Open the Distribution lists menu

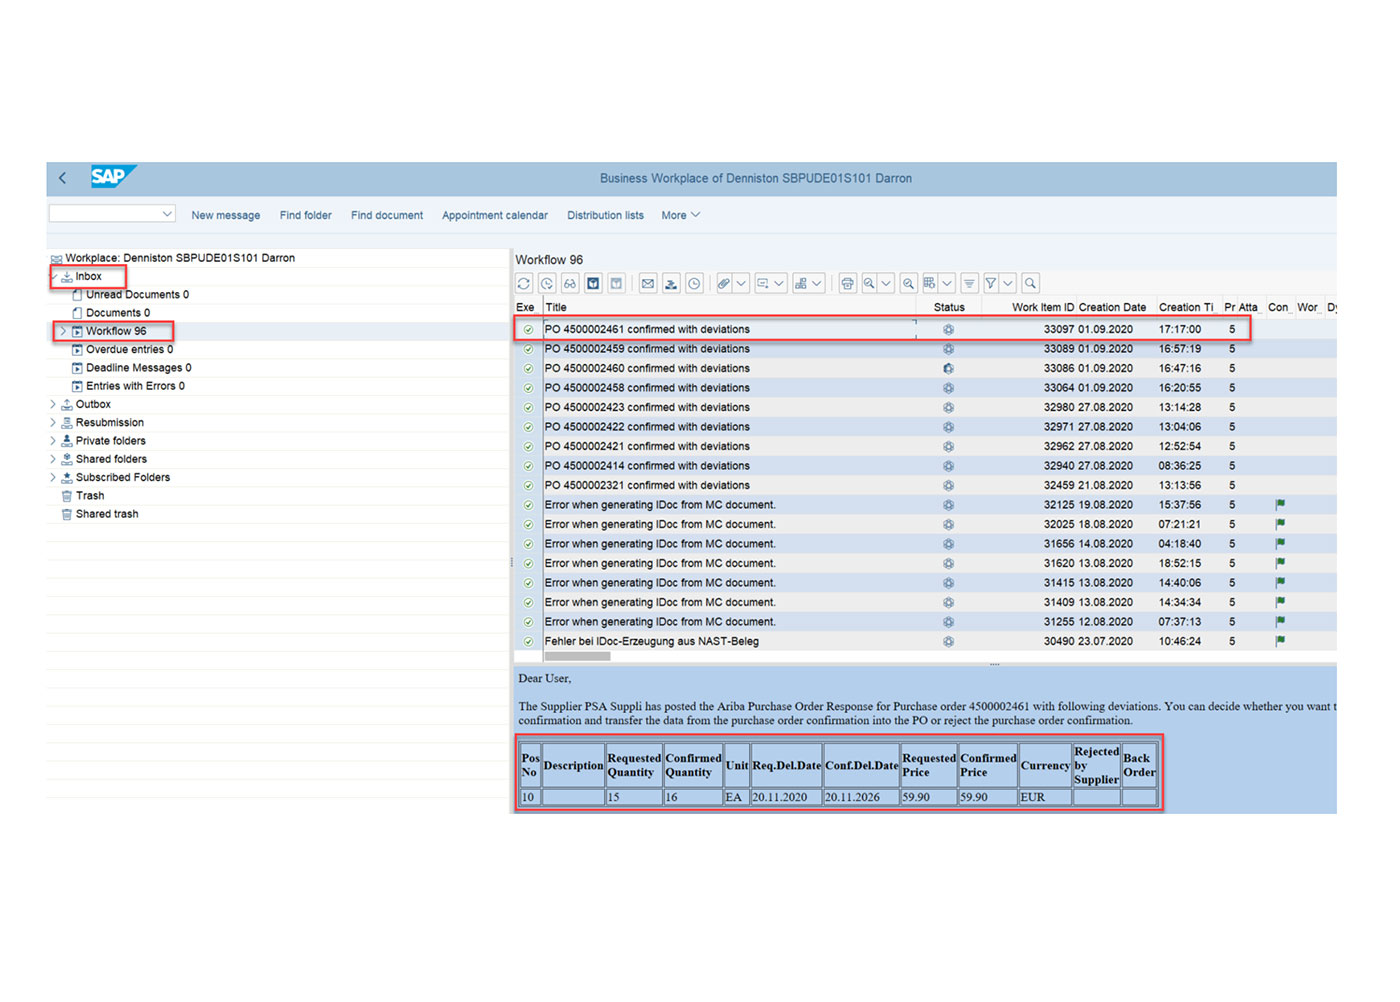tap(605, 215)
